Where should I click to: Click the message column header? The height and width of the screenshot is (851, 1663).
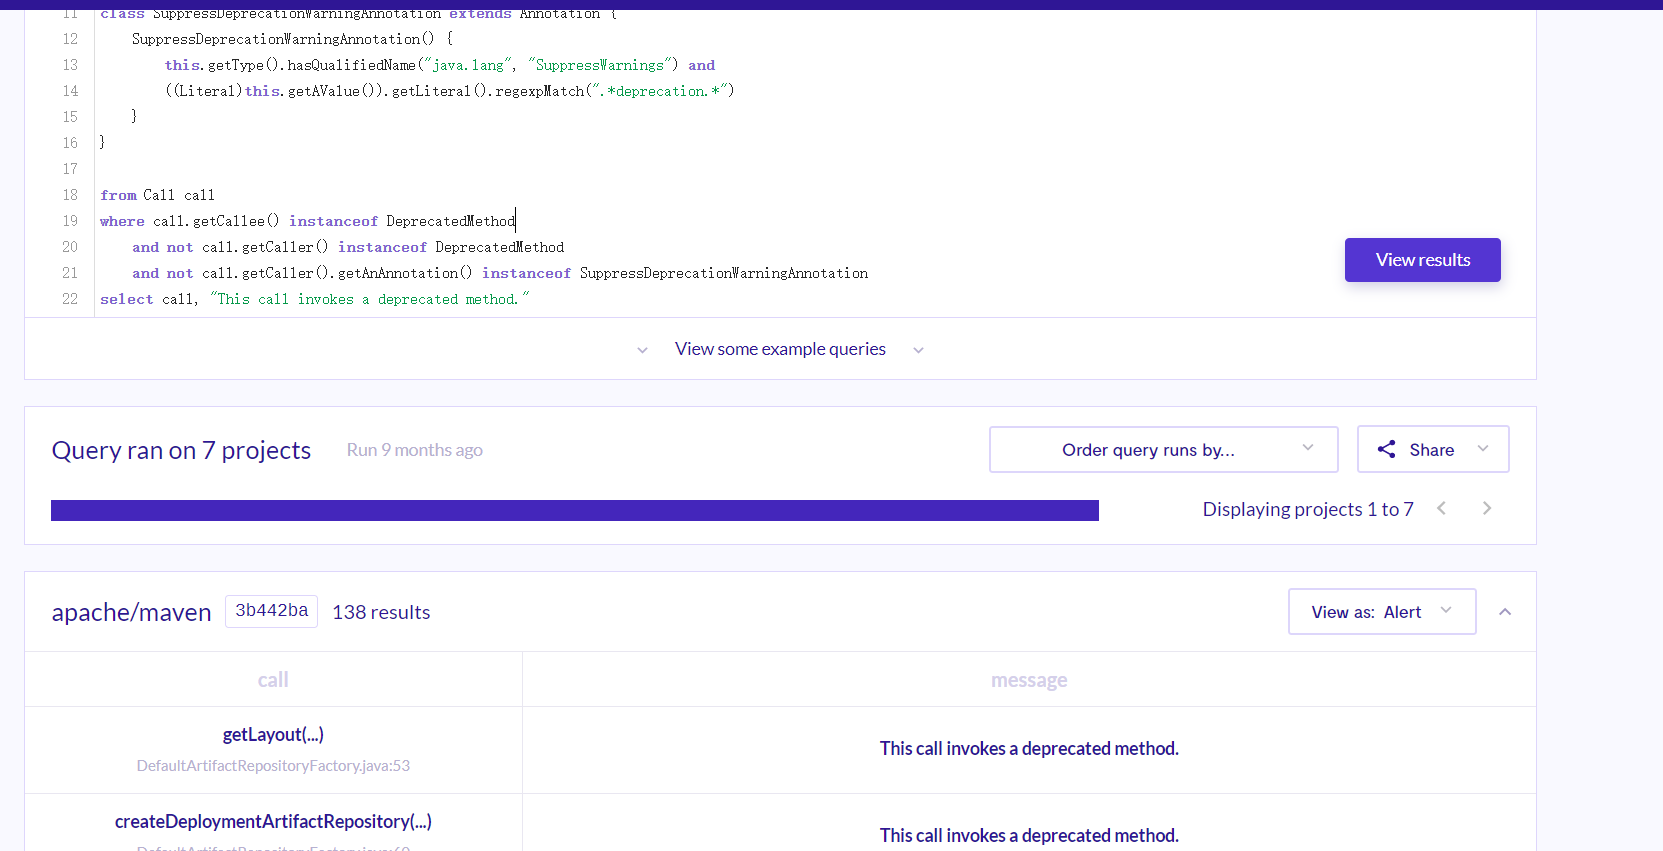coord(1029,680)
